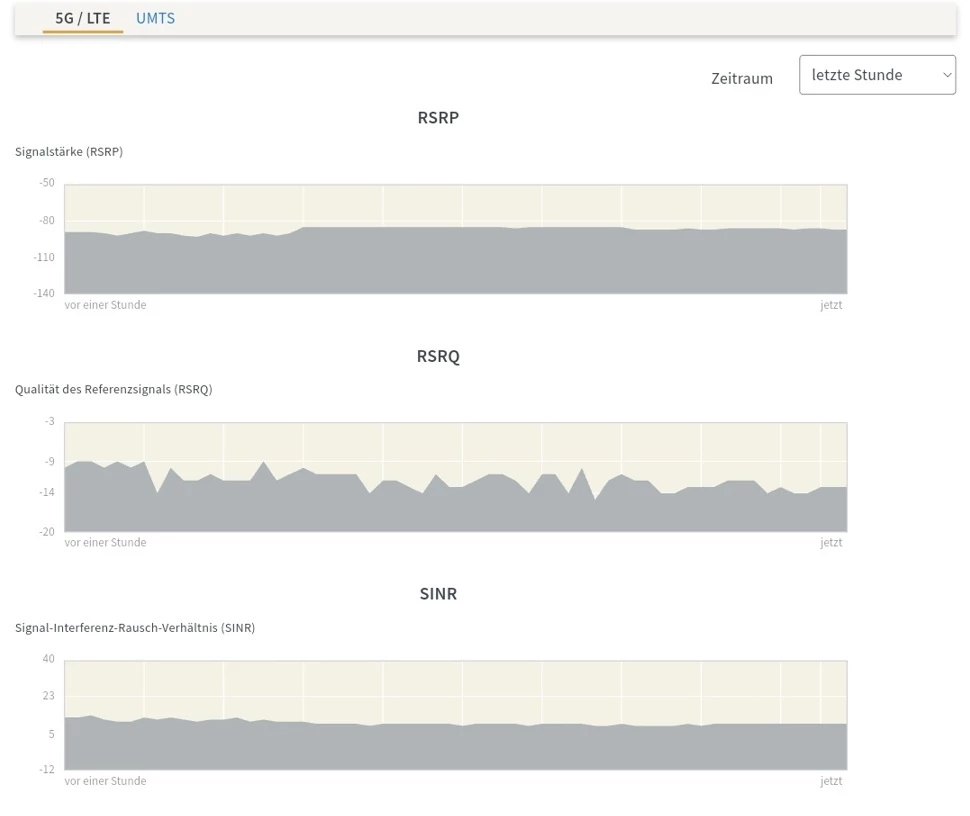Click the SINR section heading
The image size is (970, 816).
[x=438, y=594]
